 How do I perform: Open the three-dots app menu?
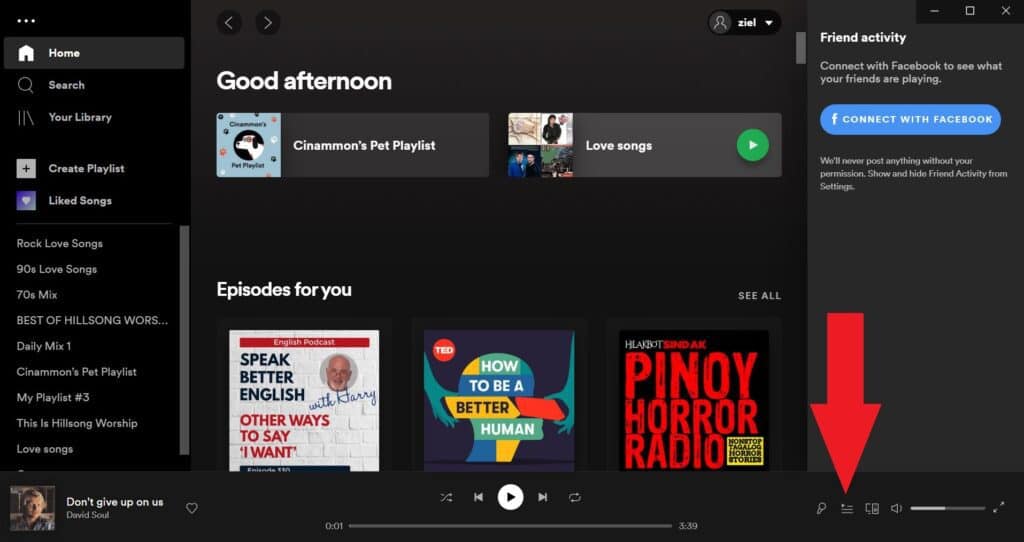coord(26,21)
